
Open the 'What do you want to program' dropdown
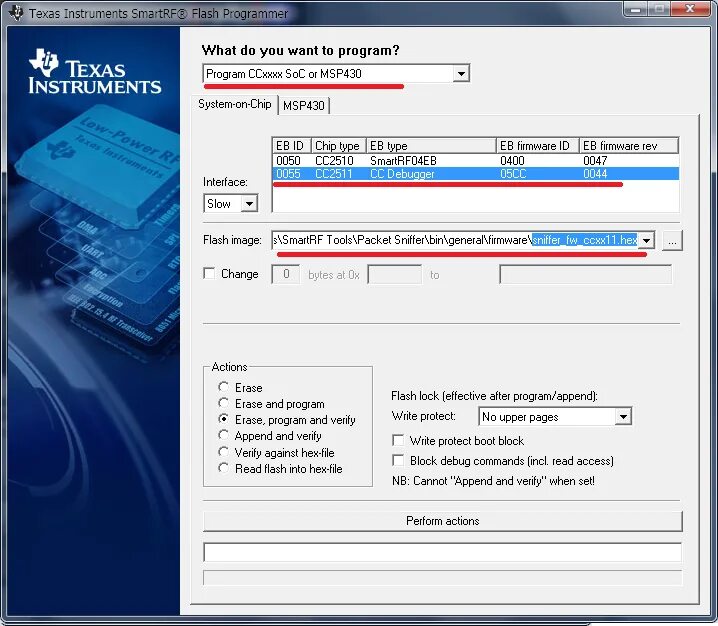(336, 74)
